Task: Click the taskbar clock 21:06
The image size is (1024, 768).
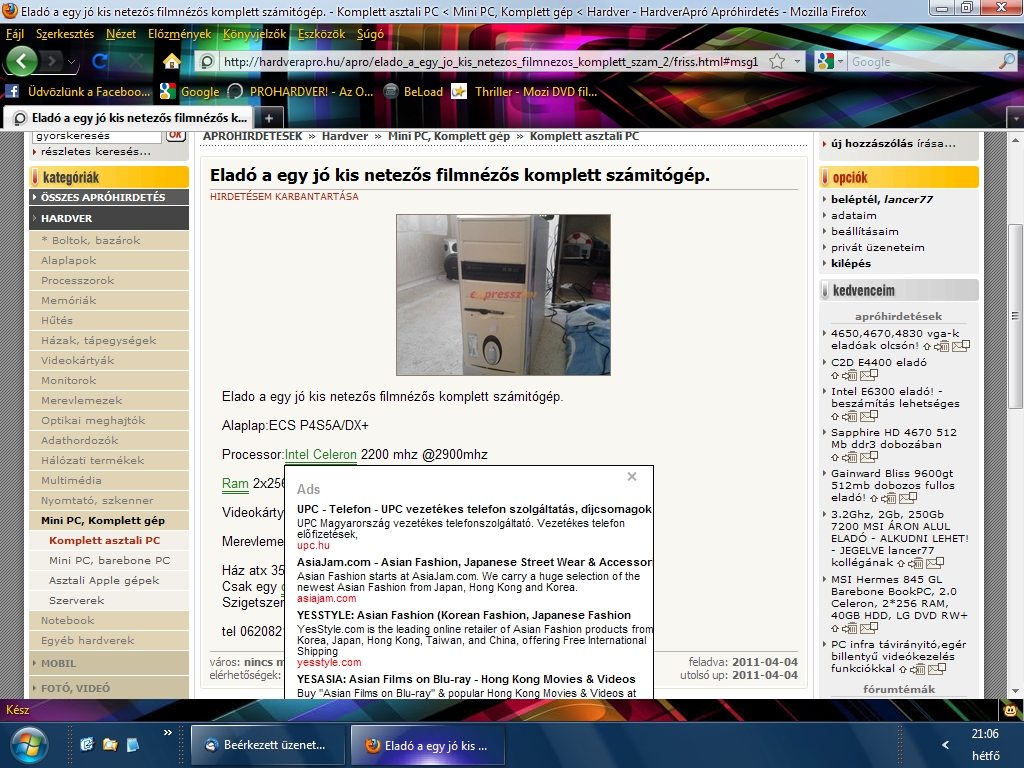Action: (x=985, y=733)
